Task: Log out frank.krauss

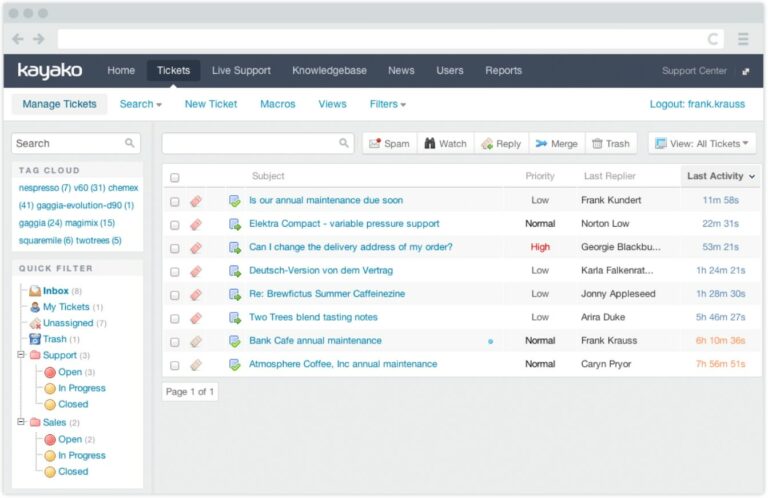Action: (697, 104)
